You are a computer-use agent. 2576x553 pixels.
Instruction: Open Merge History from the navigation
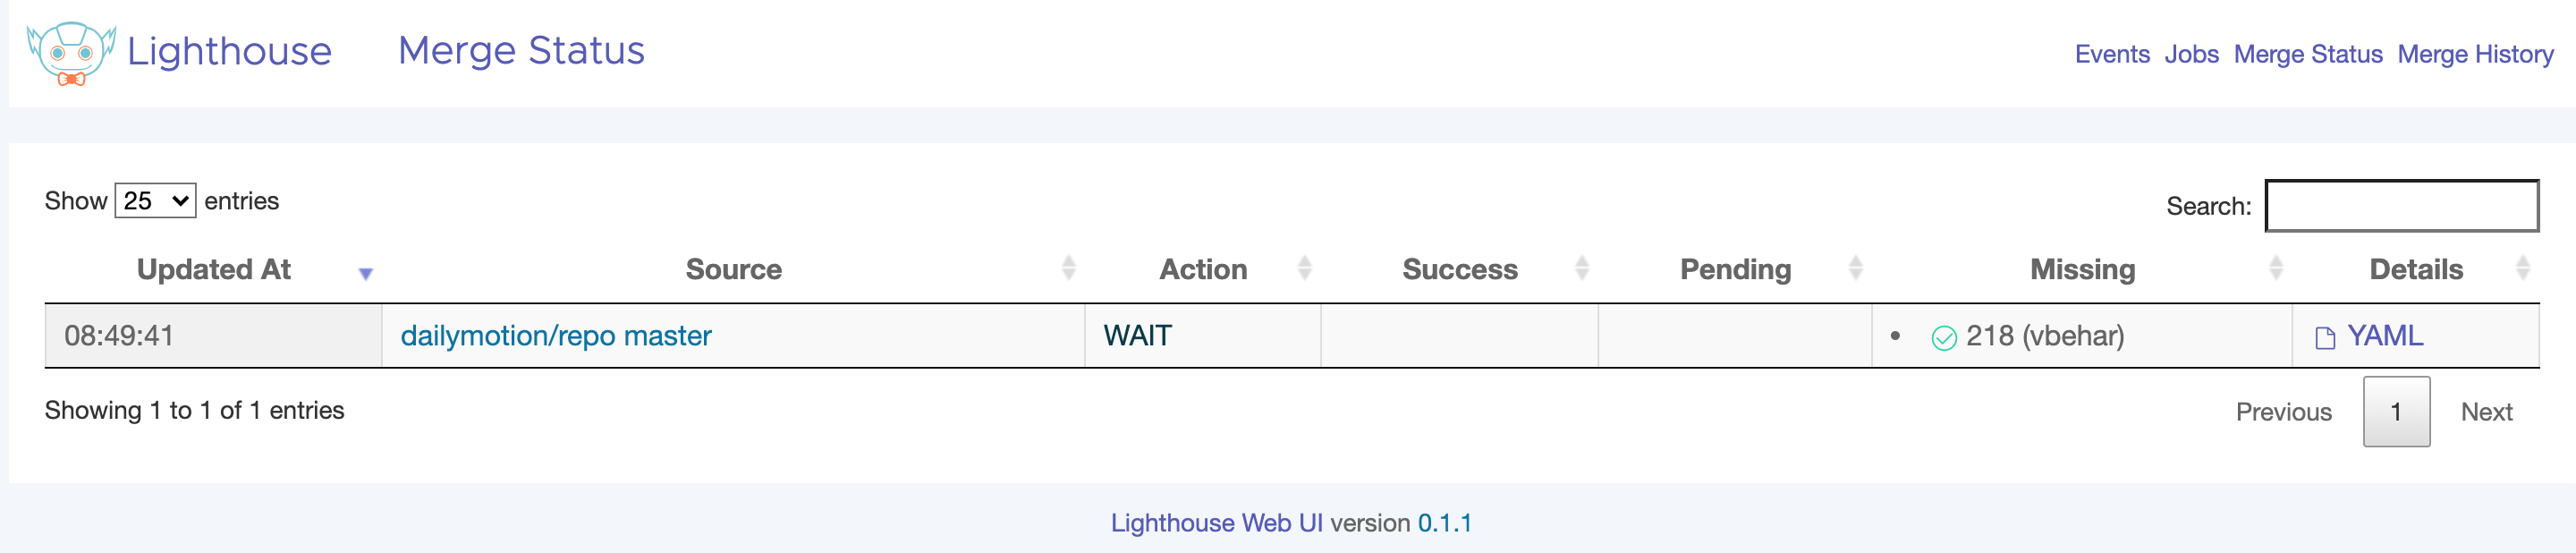tap(2475, 54)
